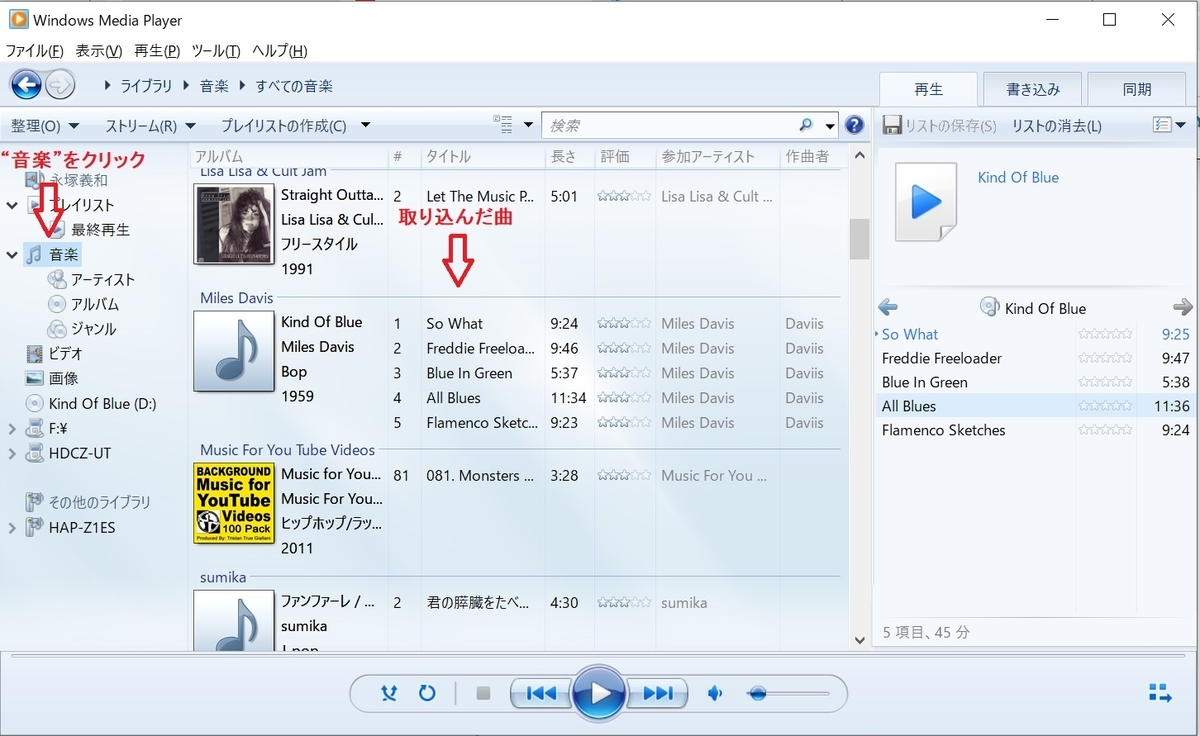1200x736 pixels.
Task: Open the ヘルプ(H) menu
Action: 279,51
